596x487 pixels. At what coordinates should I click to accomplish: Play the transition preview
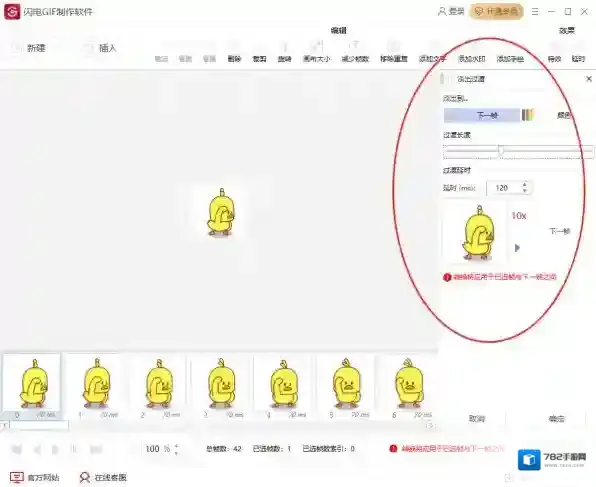tap(517, 248)
